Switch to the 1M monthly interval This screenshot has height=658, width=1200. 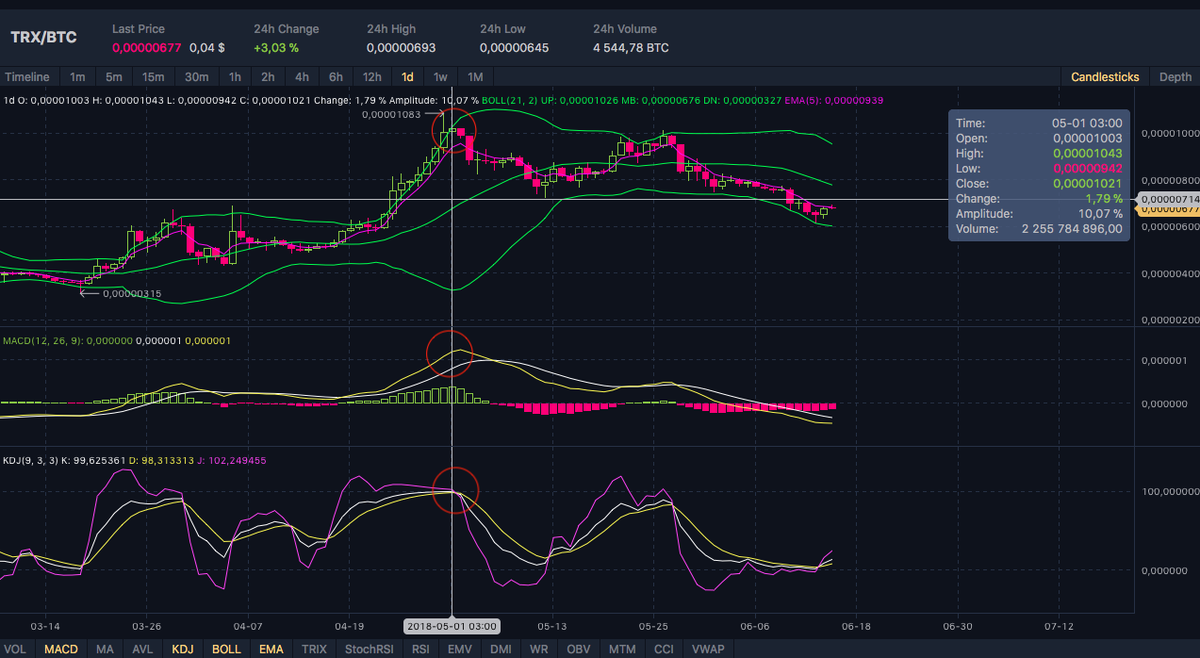pyautogui.click(x=475, y=77)
